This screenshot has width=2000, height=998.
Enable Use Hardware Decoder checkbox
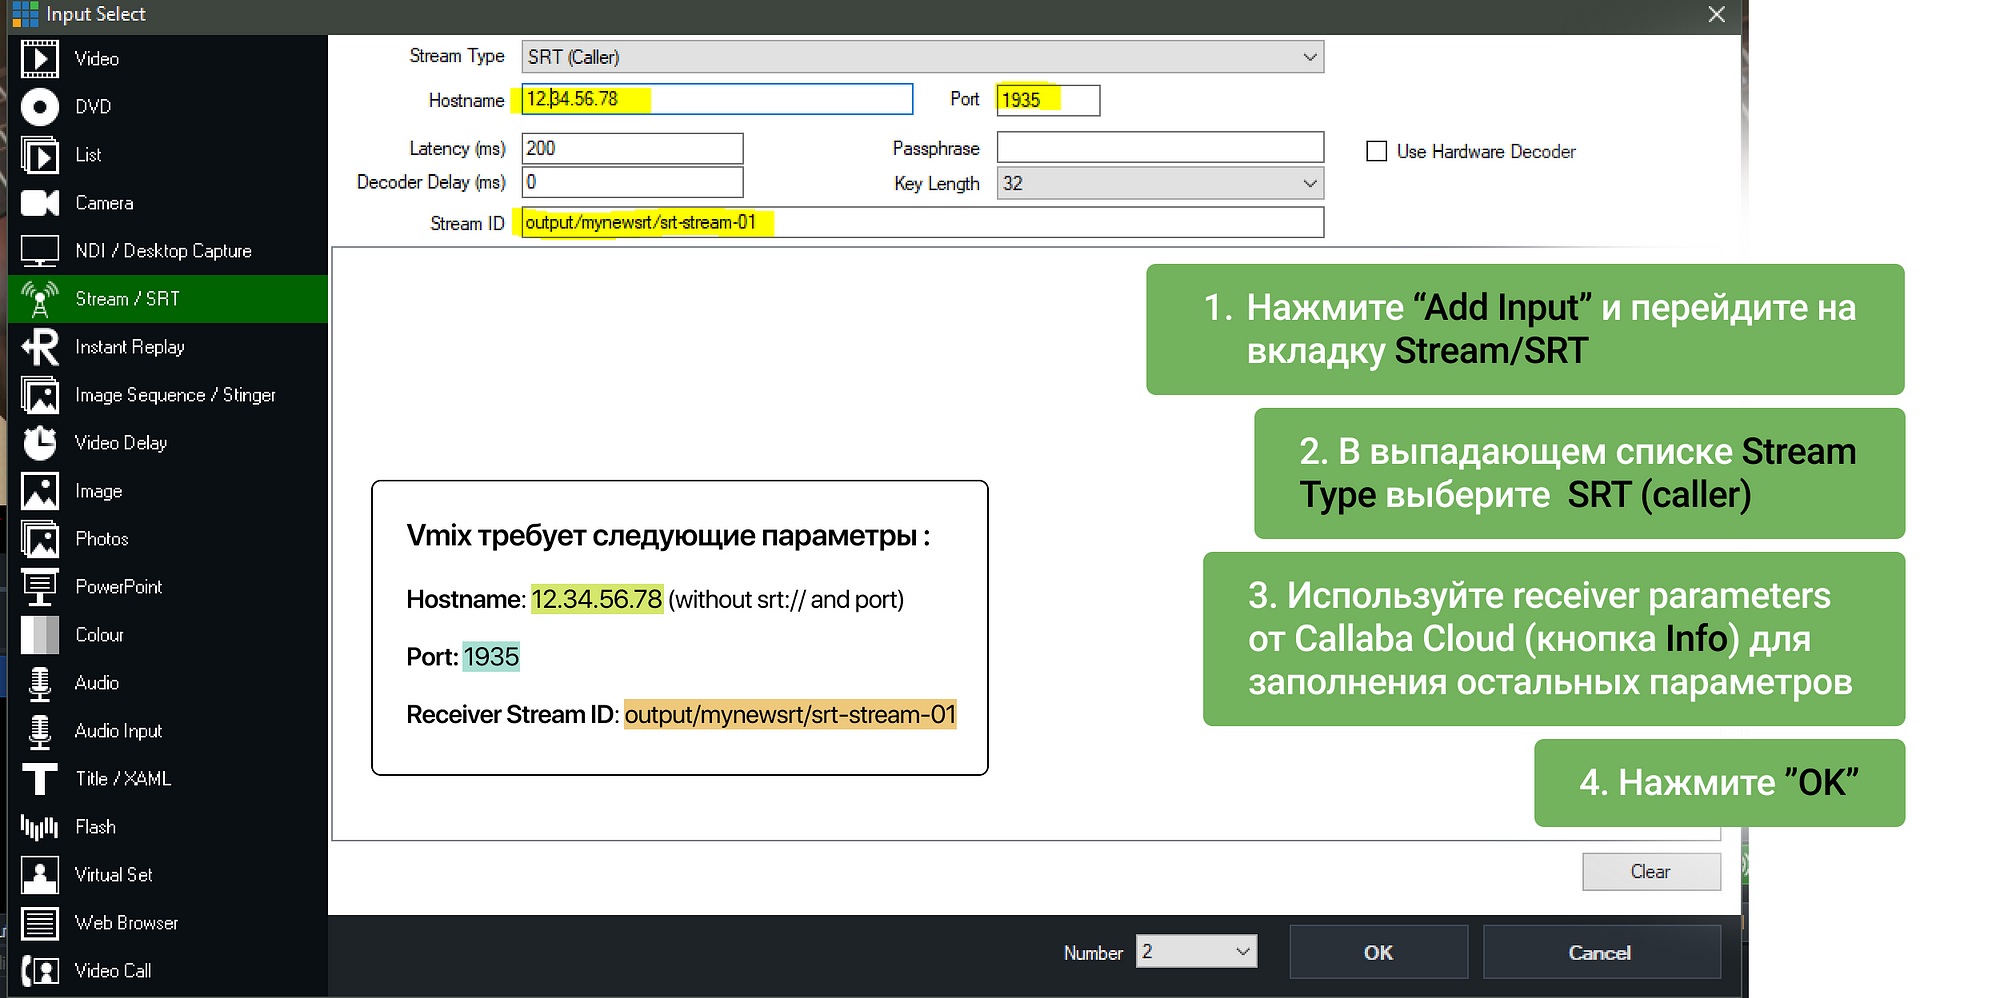(1377, 151)
